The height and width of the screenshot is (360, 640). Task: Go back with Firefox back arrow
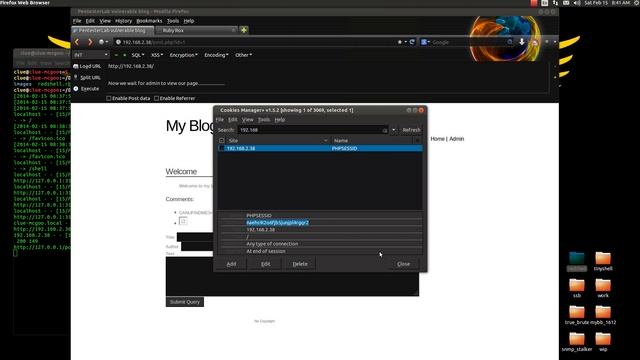click(x=77, y=42)
